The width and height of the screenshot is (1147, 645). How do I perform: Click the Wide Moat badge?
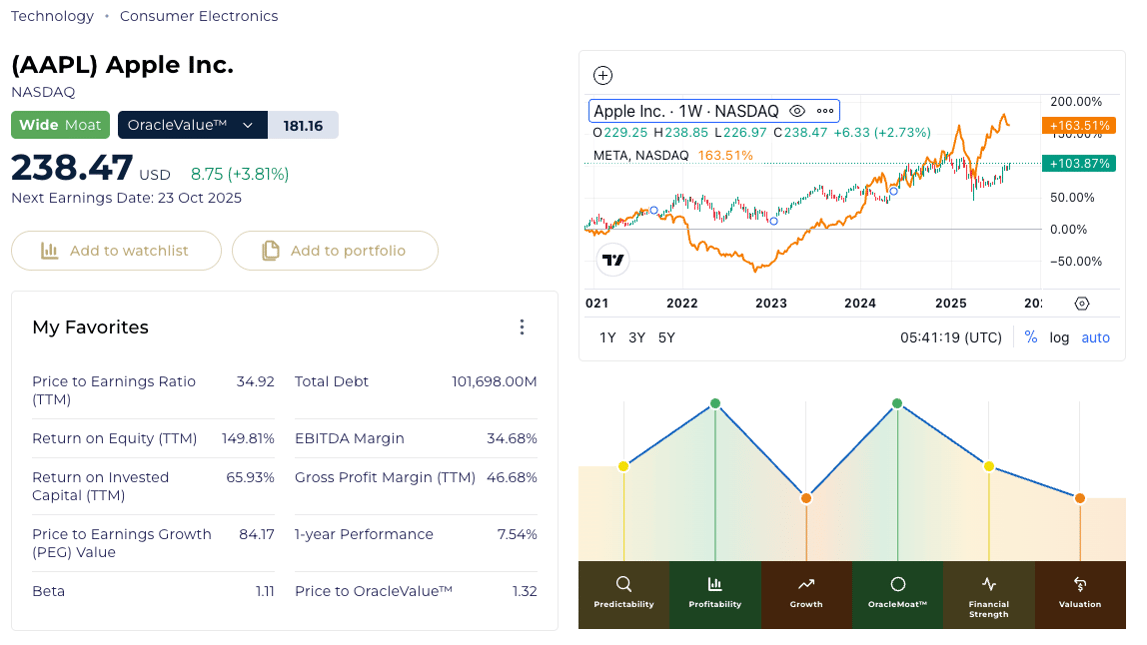pyautogui.click(x=61, y=125)
